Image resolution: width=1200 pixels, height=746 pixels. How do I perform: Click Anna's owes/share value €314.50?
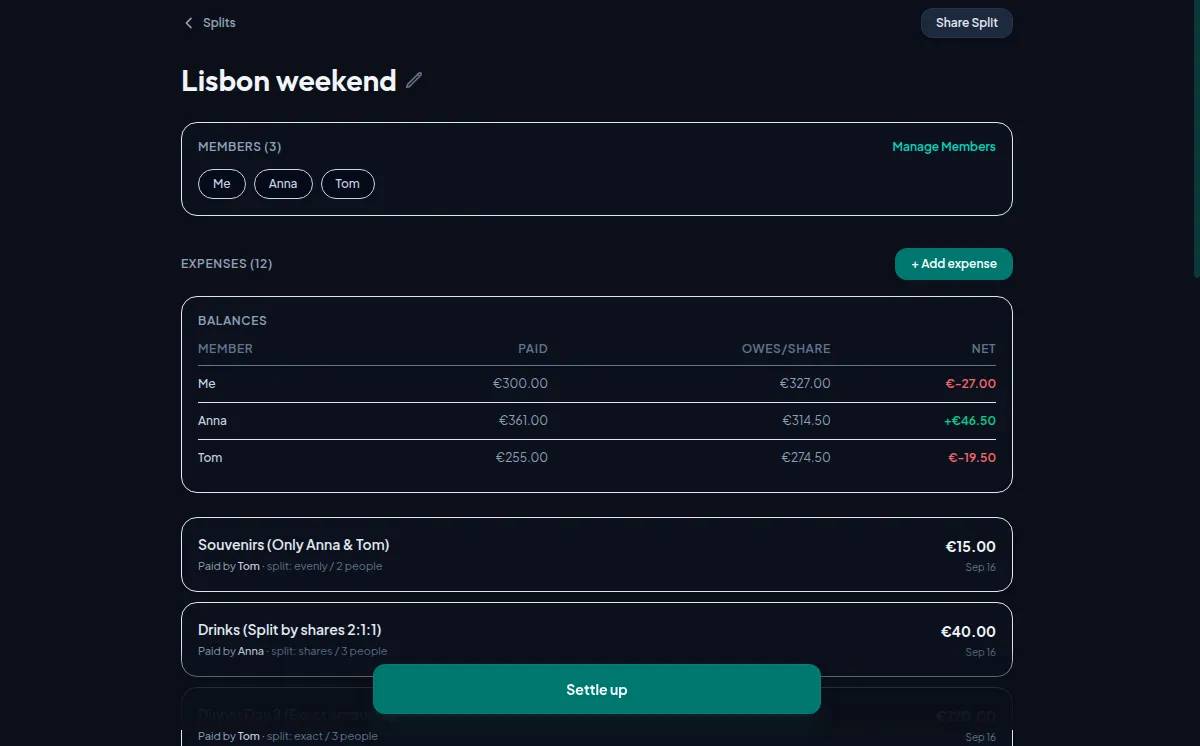pyautogui.click(x=806, y=421)
